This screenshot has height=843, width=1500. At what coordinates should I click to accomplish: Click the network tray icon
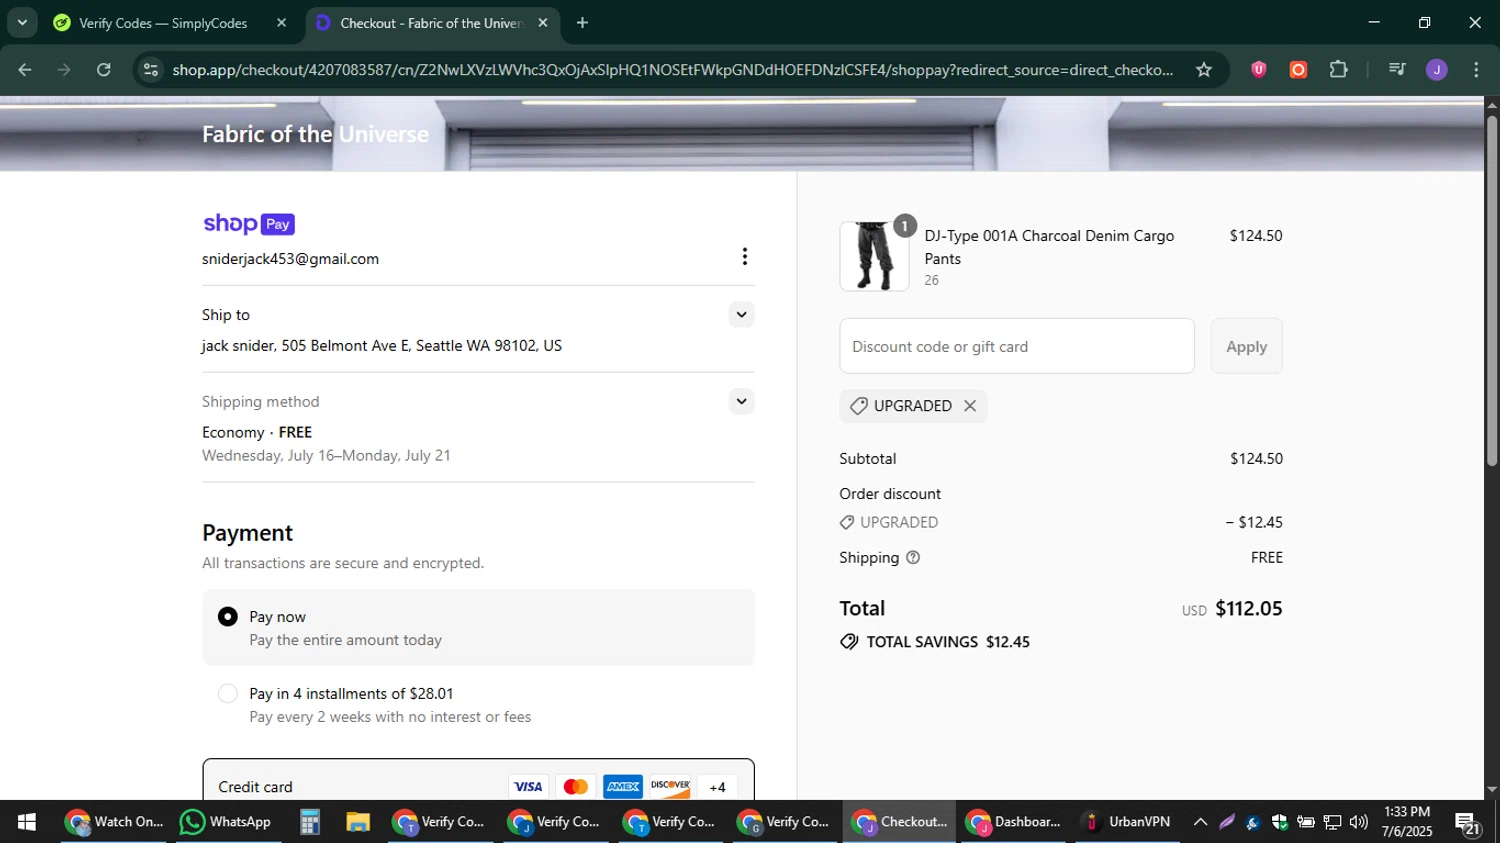[x=1332, y=822]
